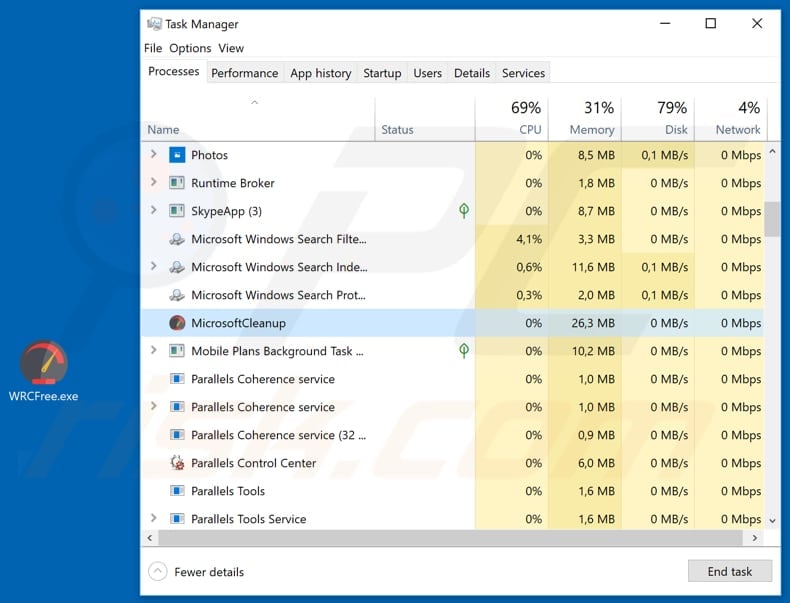Expand Microsoft Windows Search Indexer group
The height and width of the screenshot is (603, 790).
[153, 266]
